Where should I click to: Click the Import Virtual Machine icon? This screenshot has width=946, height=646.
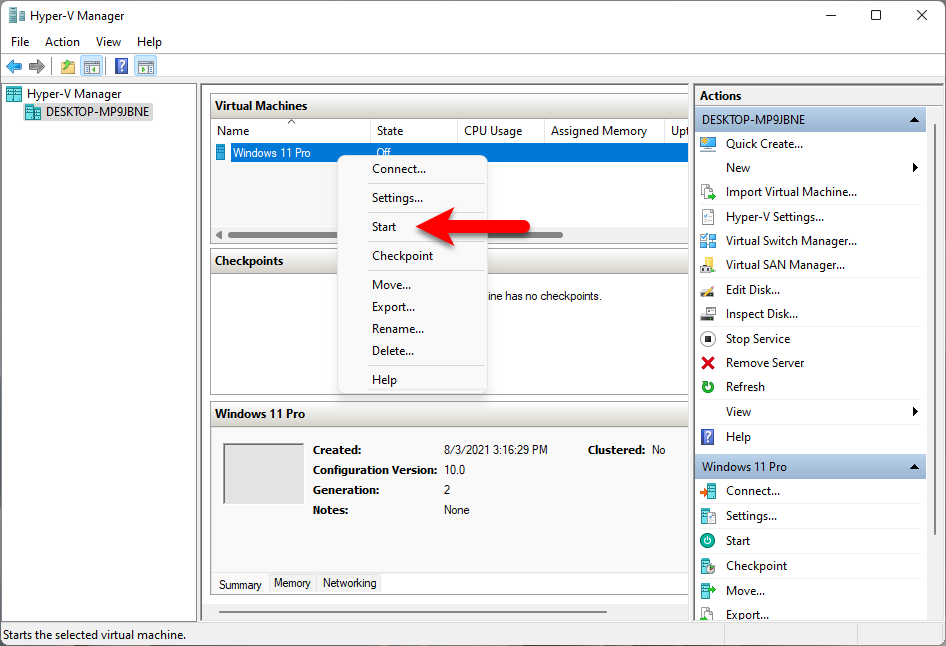tap(708, 192)
